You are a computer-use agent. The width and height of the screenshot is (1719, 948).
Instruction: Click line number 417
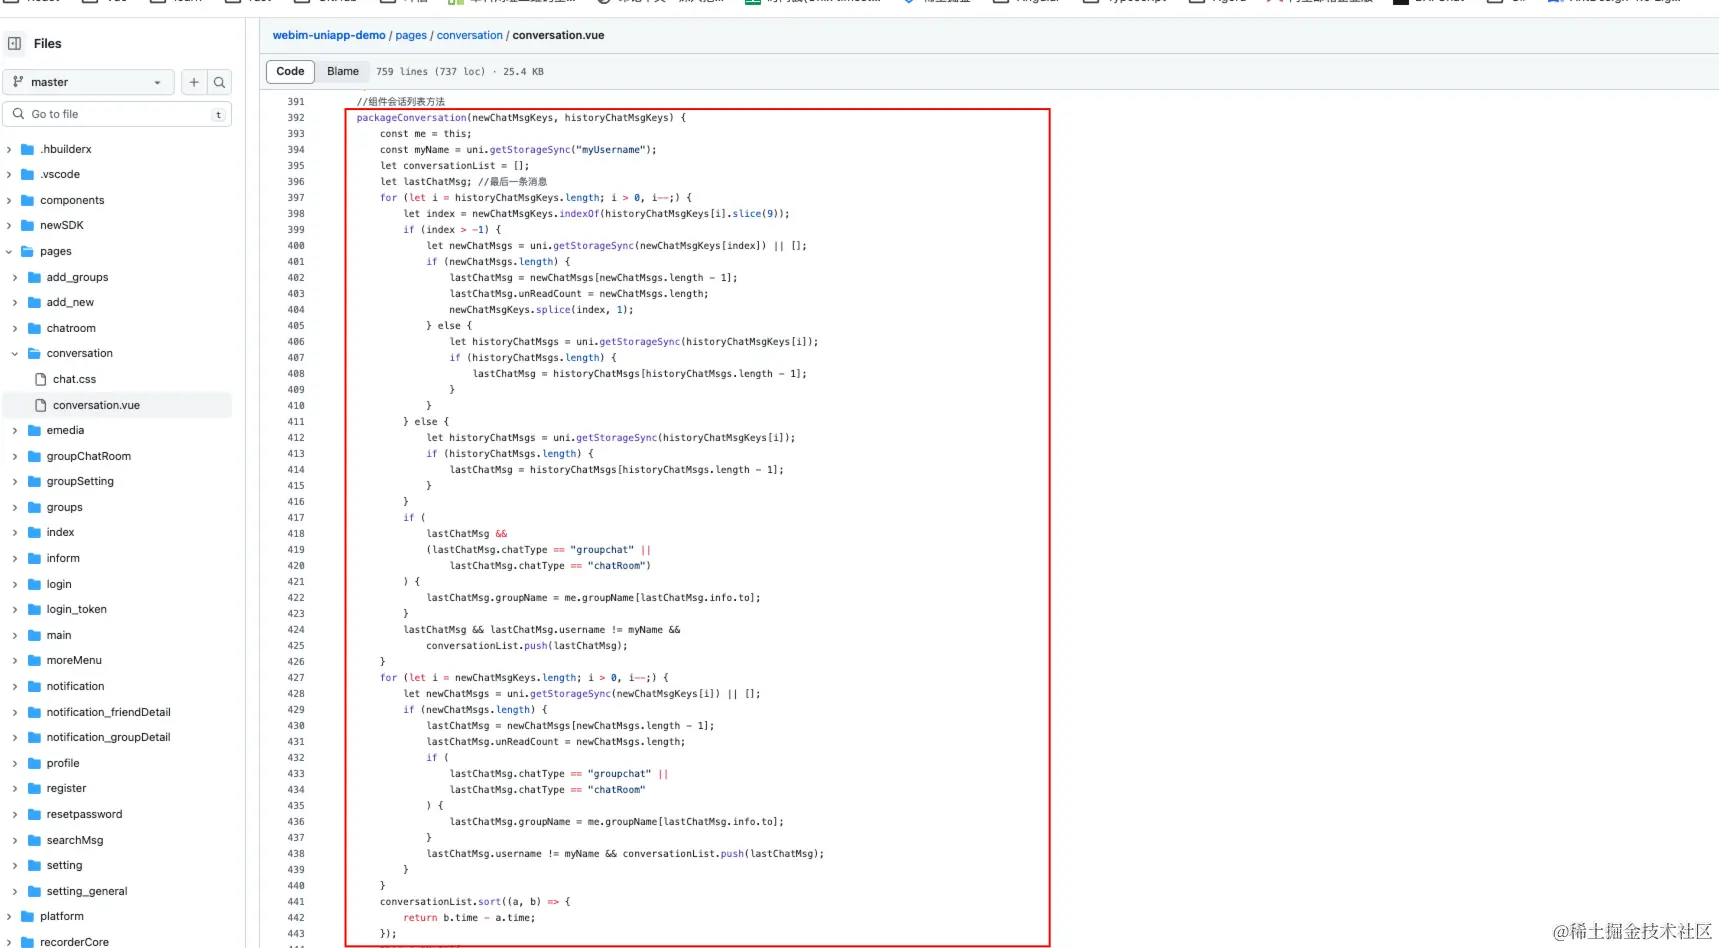point(296,517)
